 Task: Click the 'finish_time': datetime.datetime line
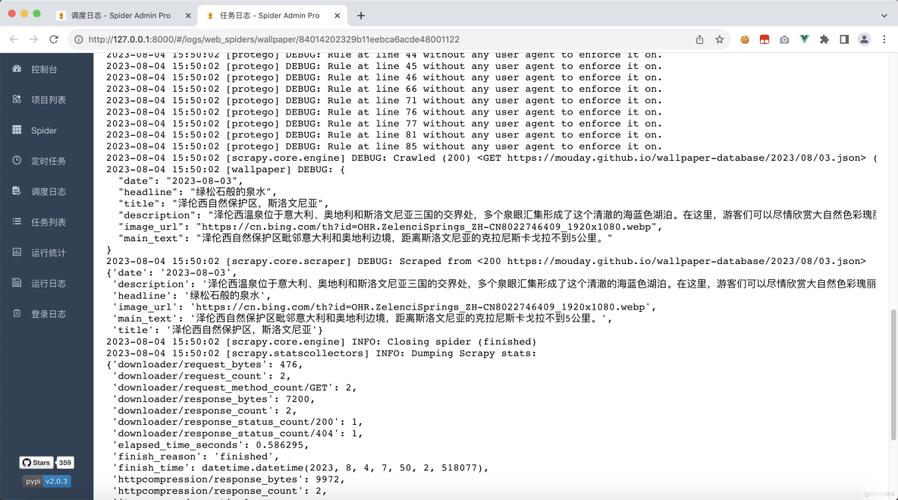coord(300,468)
